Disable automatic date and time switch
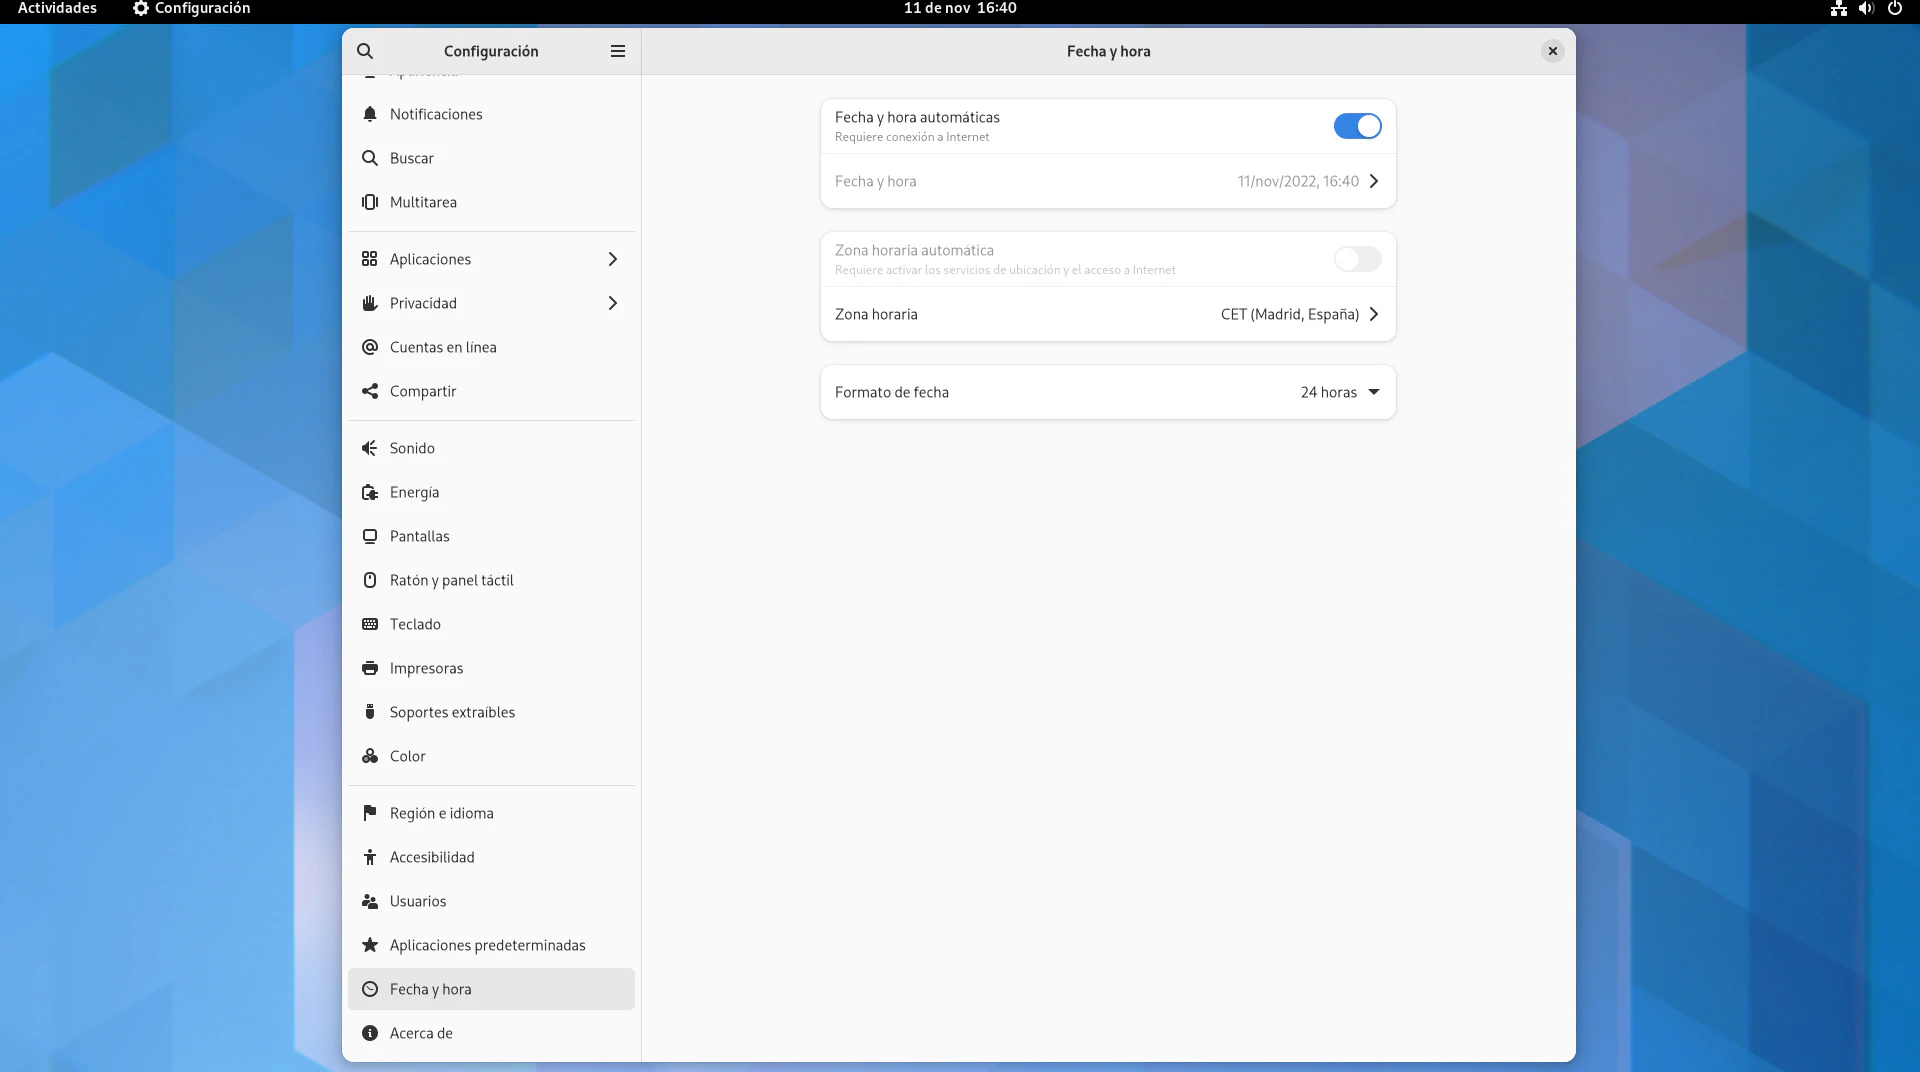The image size is (1920, 1072). 1357,126
